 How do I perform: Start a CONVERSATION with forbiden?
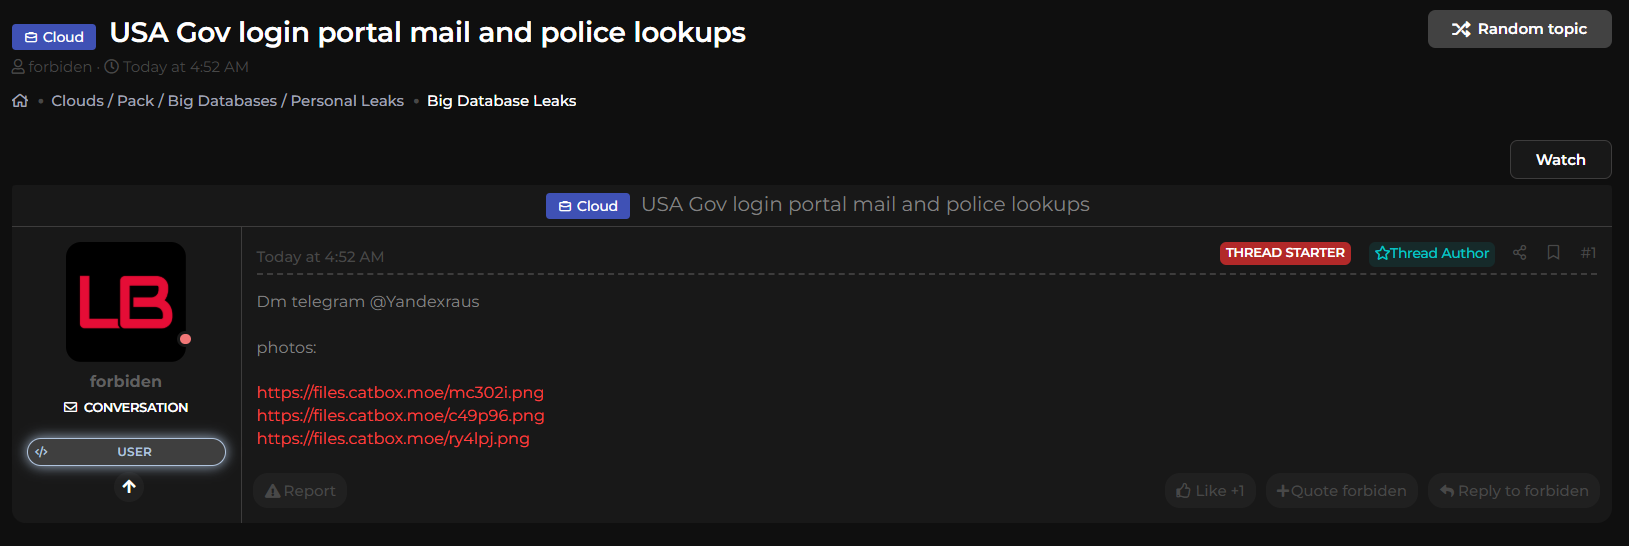126,408
